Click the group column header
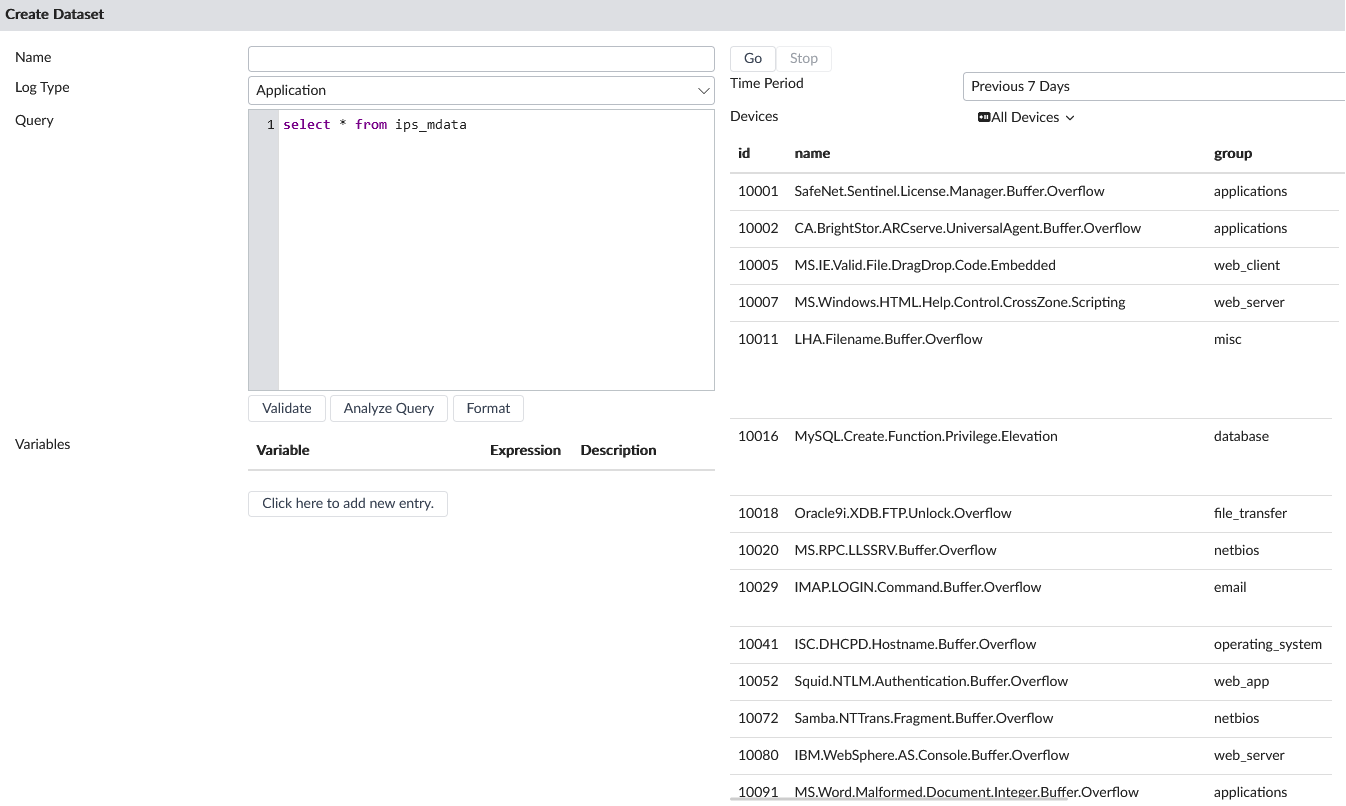1346x806 pixels. pos(1232,153)
